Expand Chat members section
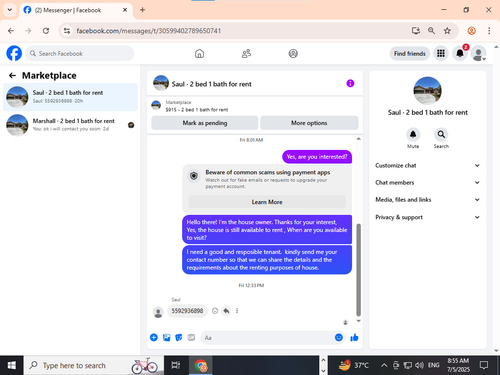Image resolution: width=500 pixels, height=375 pixels. pos(427,183)
